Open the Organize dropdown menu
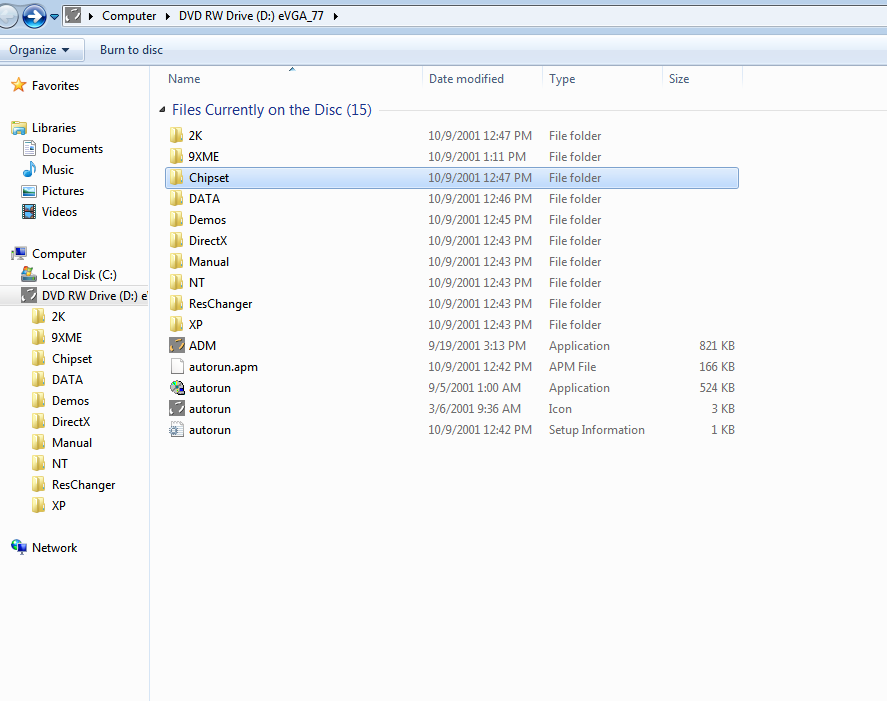The height and width of the screenshot is (701, 887). point(35,49)
